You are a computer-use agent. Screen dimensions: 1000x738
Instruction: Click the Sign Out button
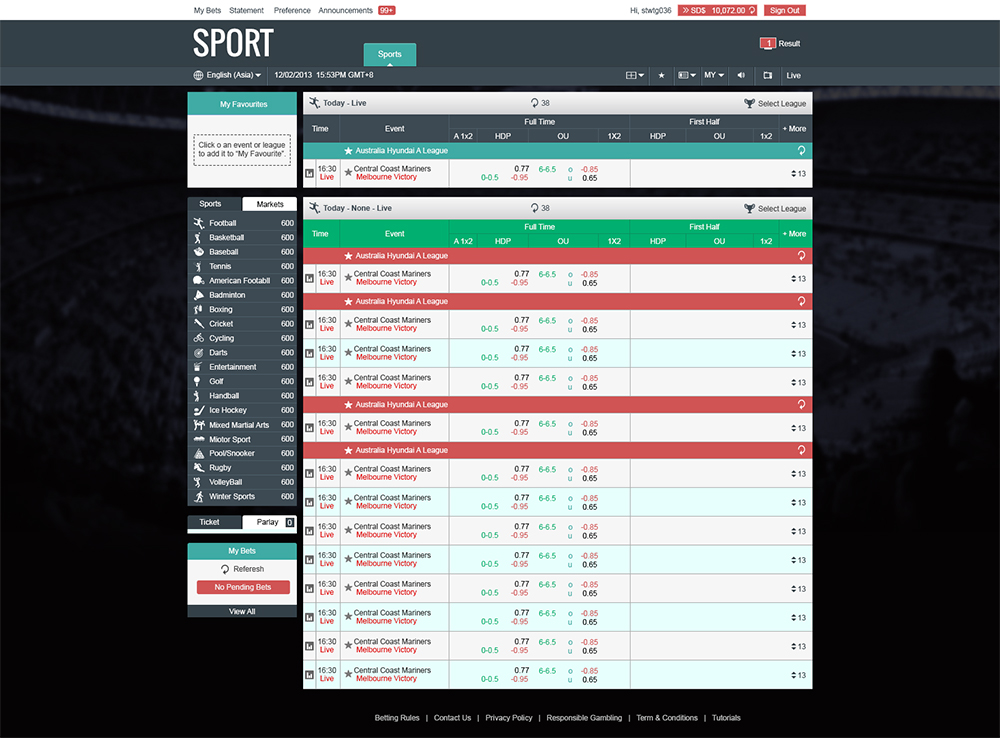pos(784,10)
